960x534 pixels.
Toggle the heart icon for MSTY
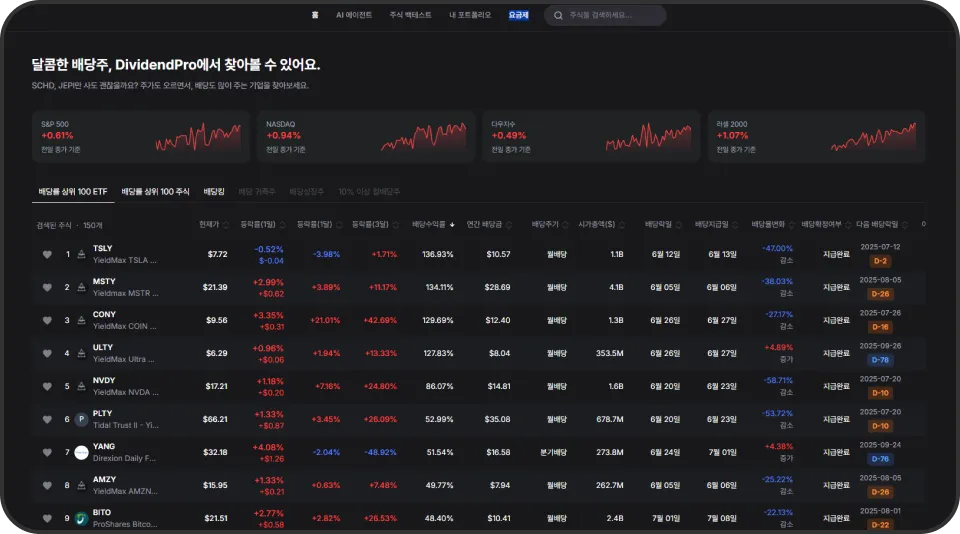47,287
